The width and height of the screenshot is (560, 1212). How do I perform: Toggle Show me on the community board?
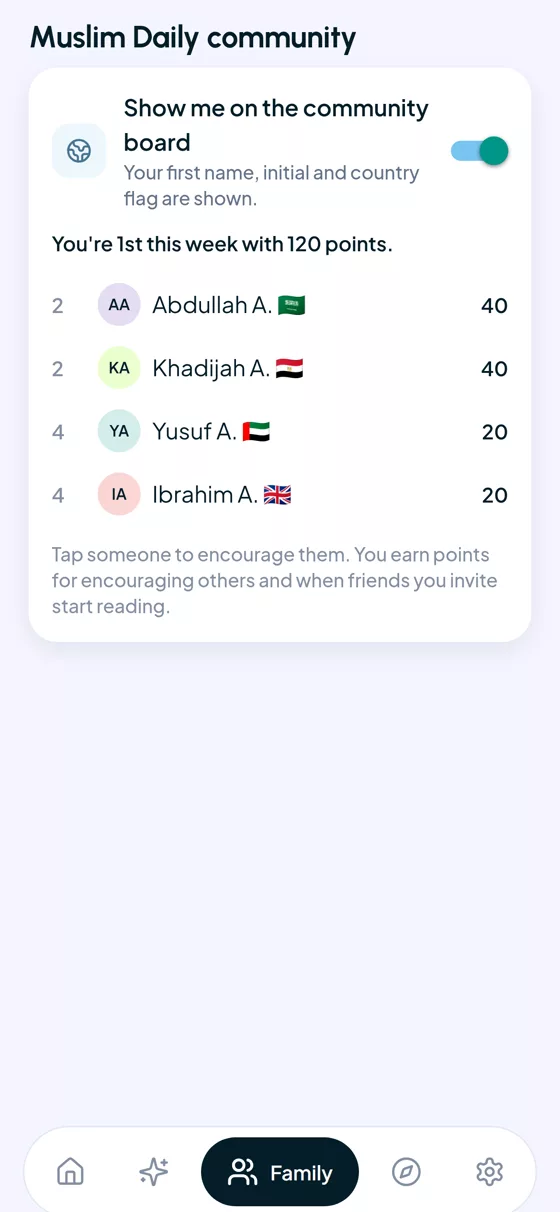click(480, 151)
